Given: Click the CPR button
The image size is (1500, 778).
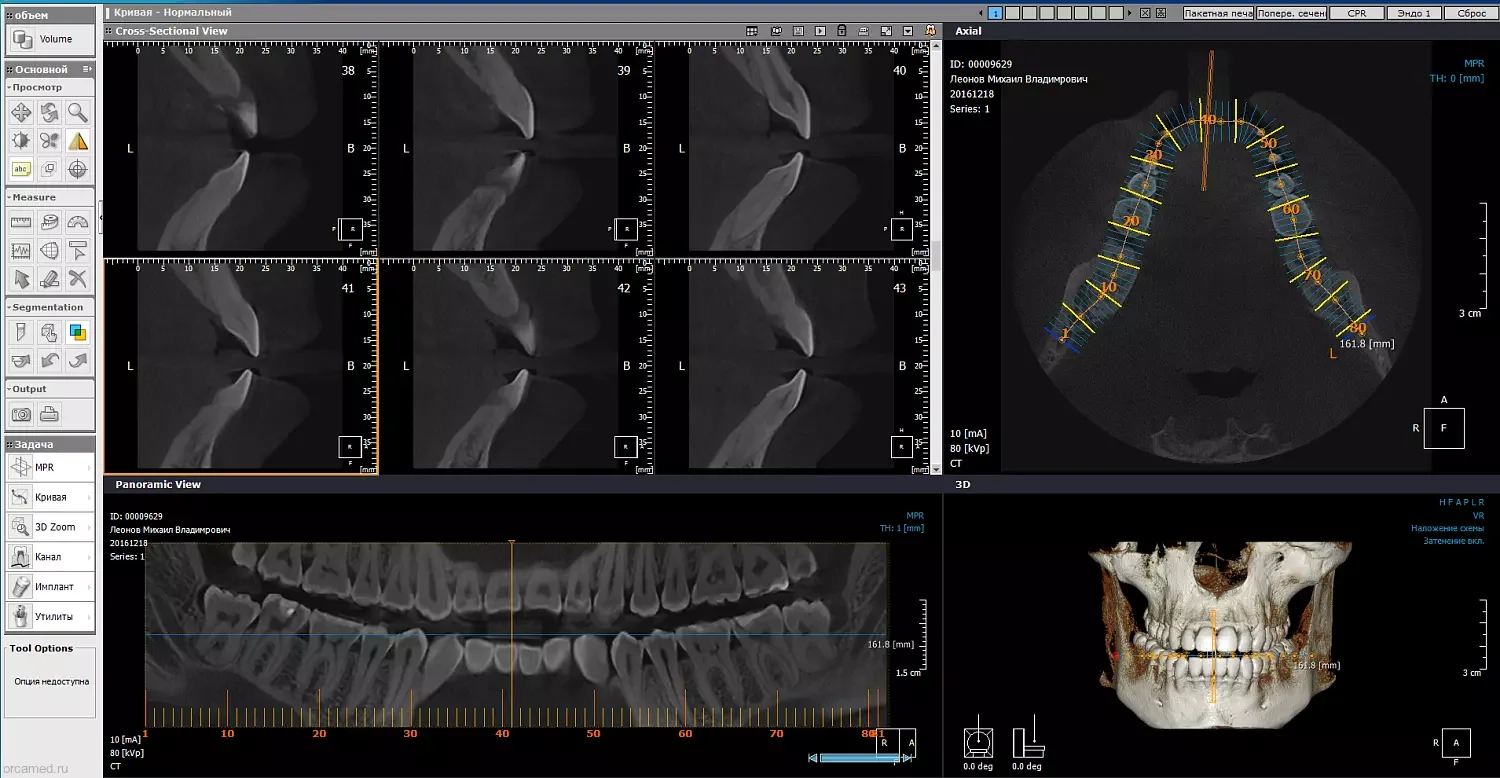Looking at the screenshot, I should (x=1357, y=13).
